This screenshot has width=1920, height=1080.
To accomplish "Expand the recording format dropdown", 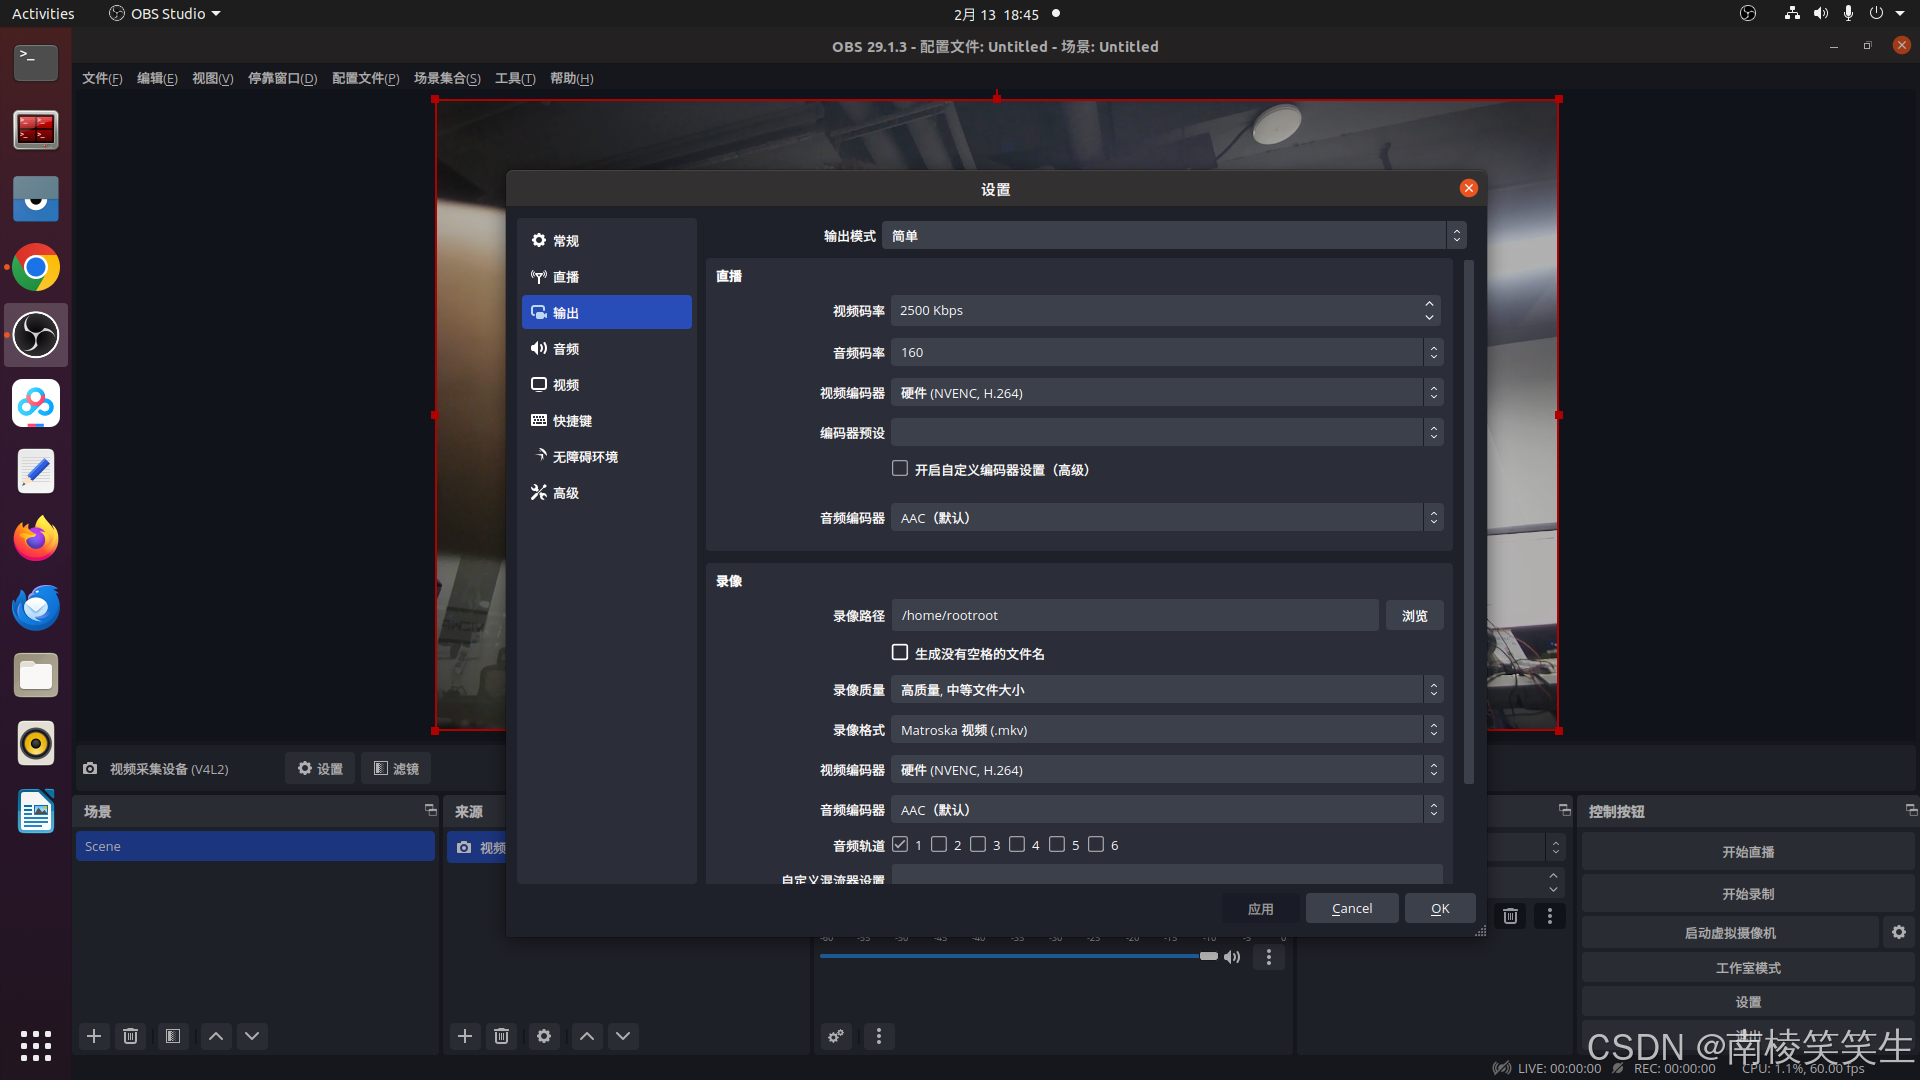I will click(1166, 730).
